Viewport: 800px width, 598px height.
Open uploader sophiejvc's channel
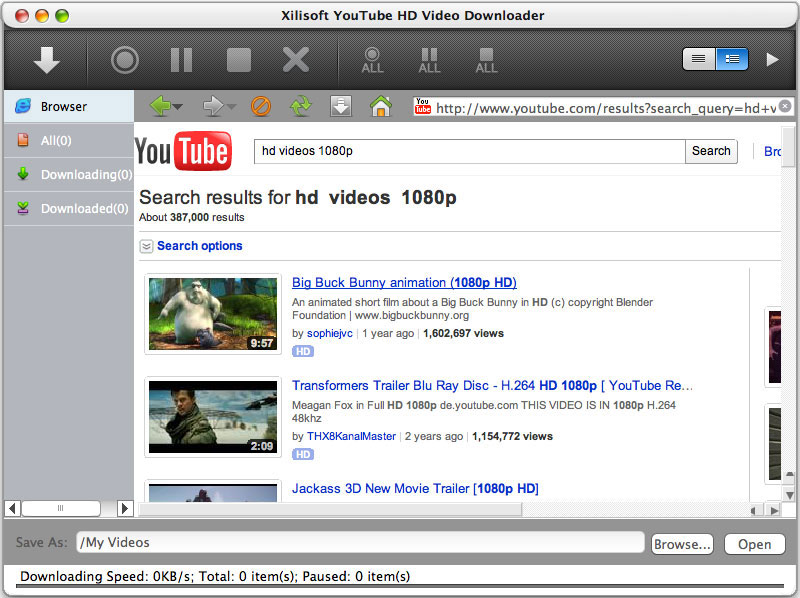(330, 333)
